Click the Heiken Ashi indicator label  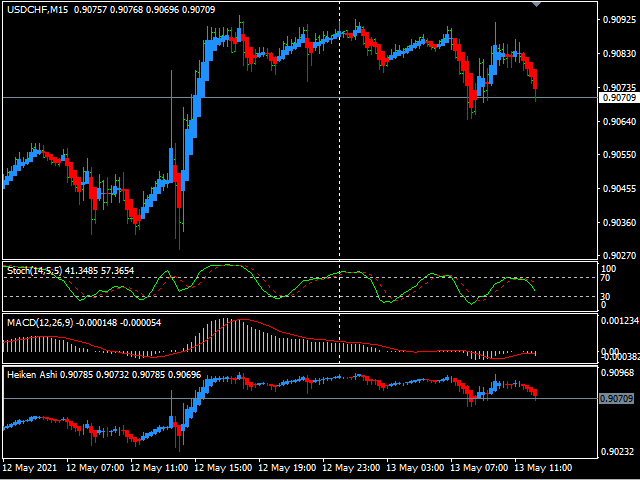point(31,375)
